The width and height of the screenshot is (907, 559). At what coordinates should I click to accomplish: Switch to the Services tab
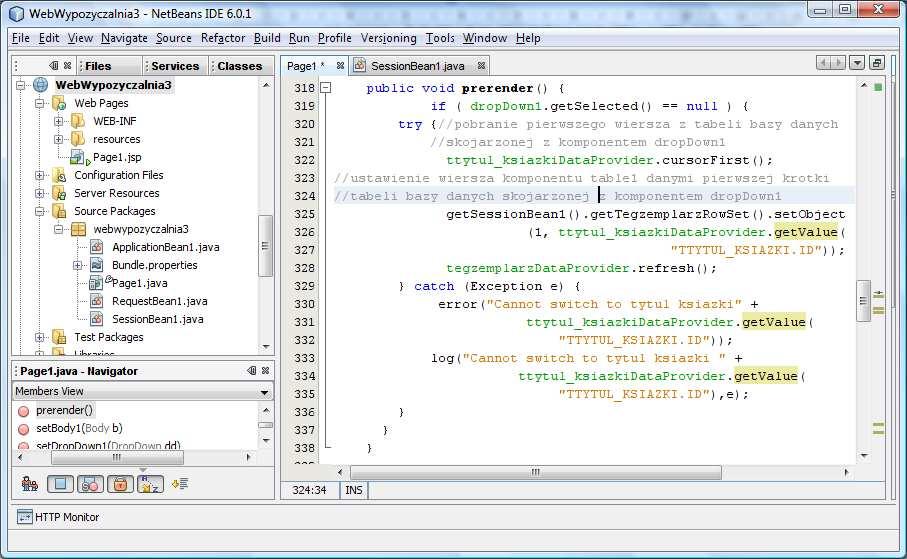pos(175,66)
